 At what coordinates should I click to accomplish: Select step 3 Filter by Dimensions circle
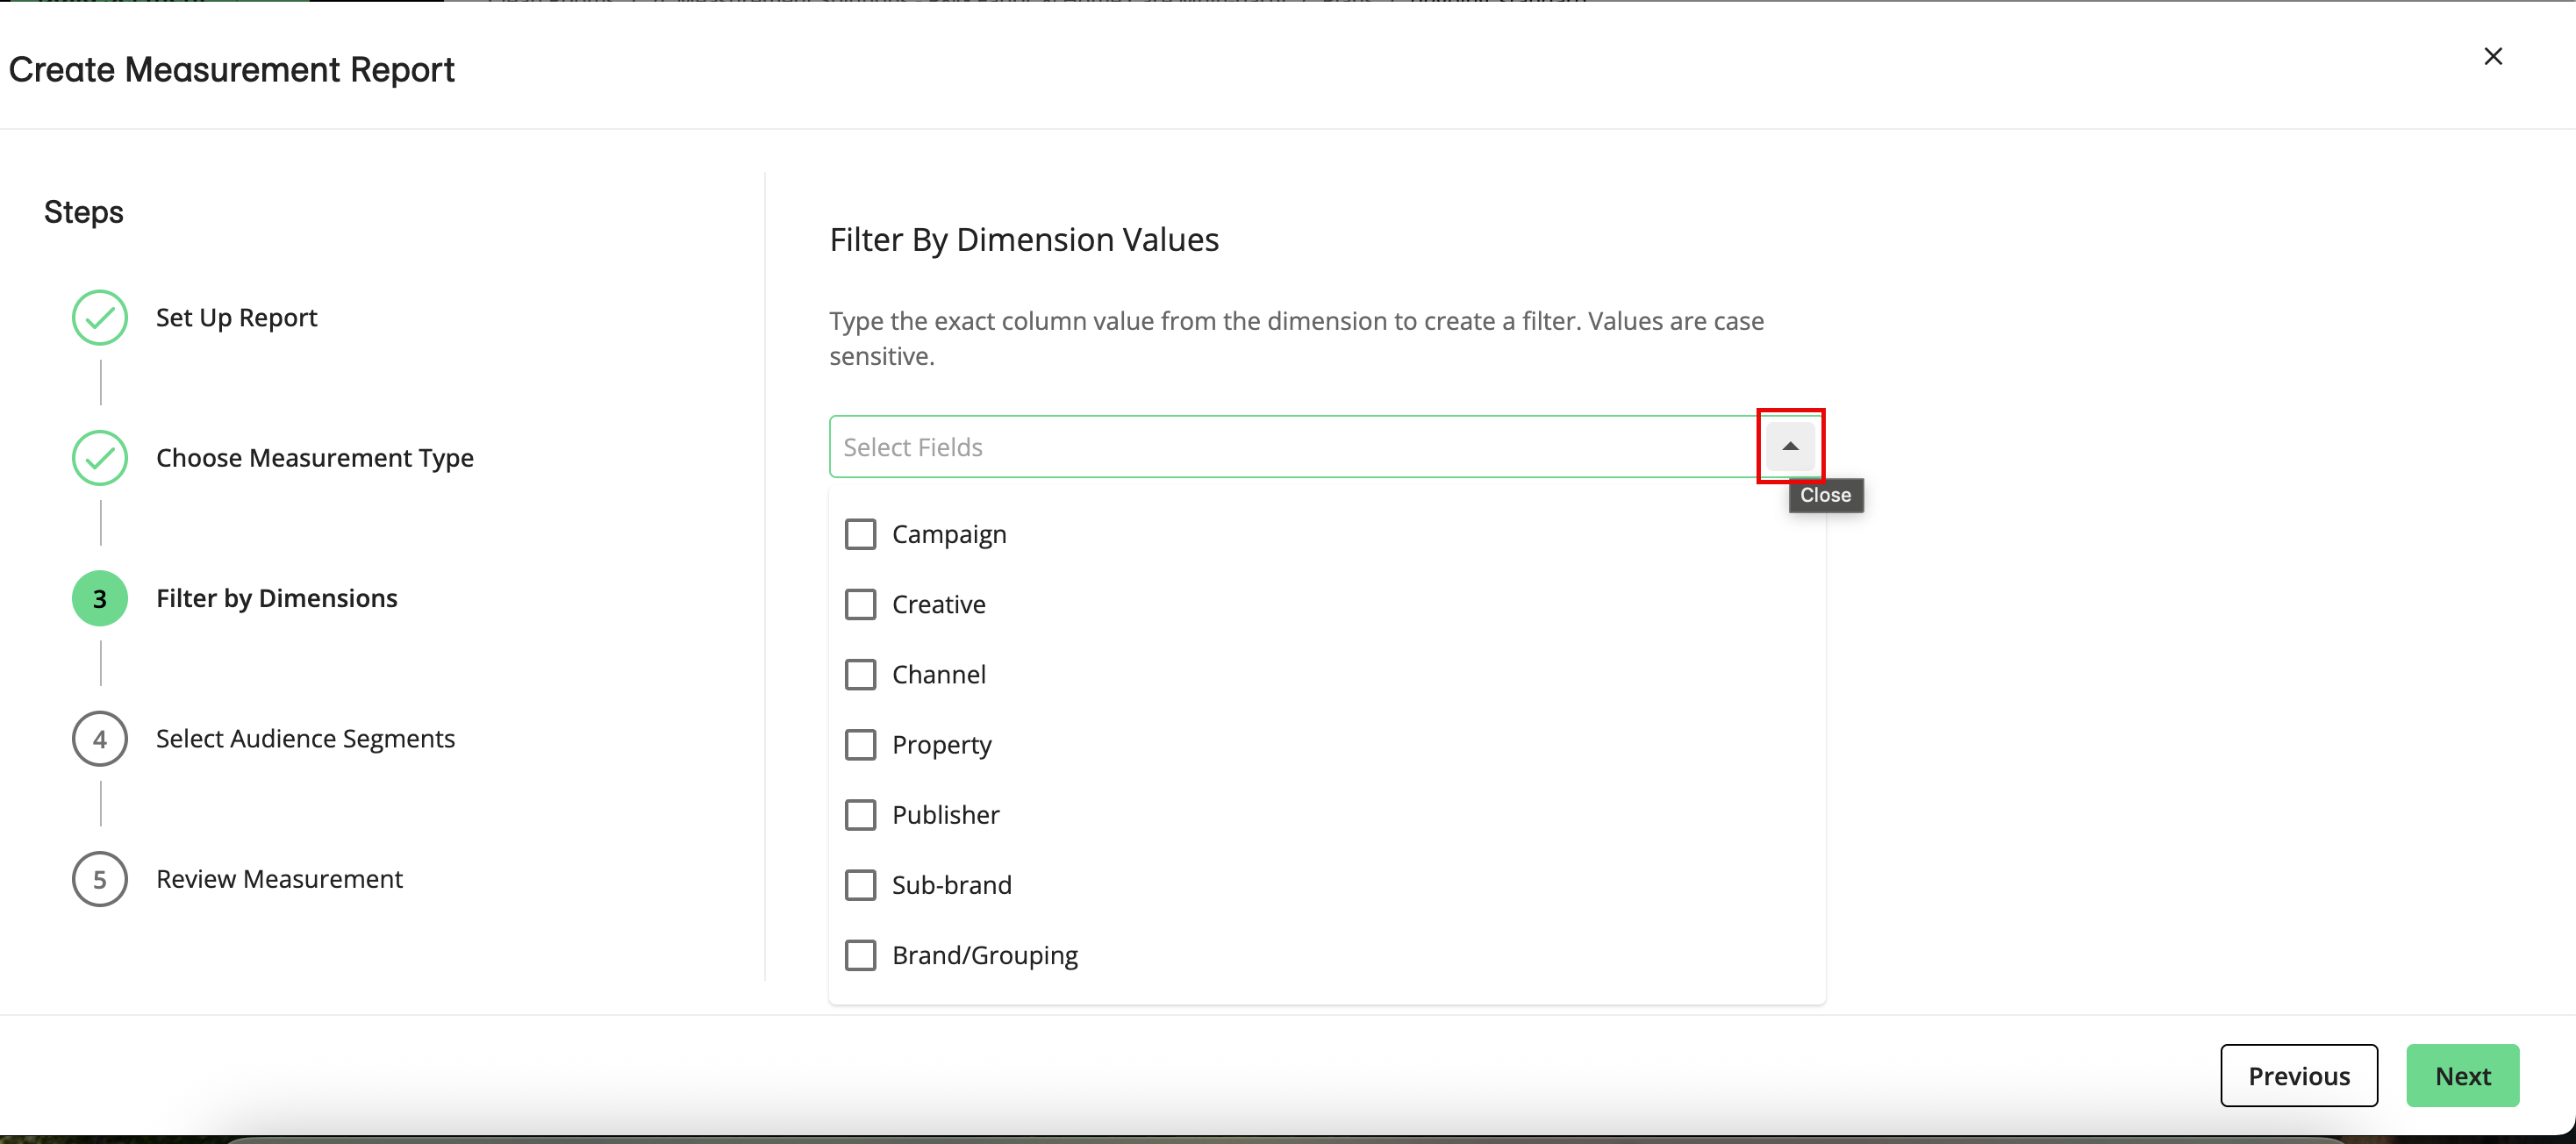coord(99,598)
